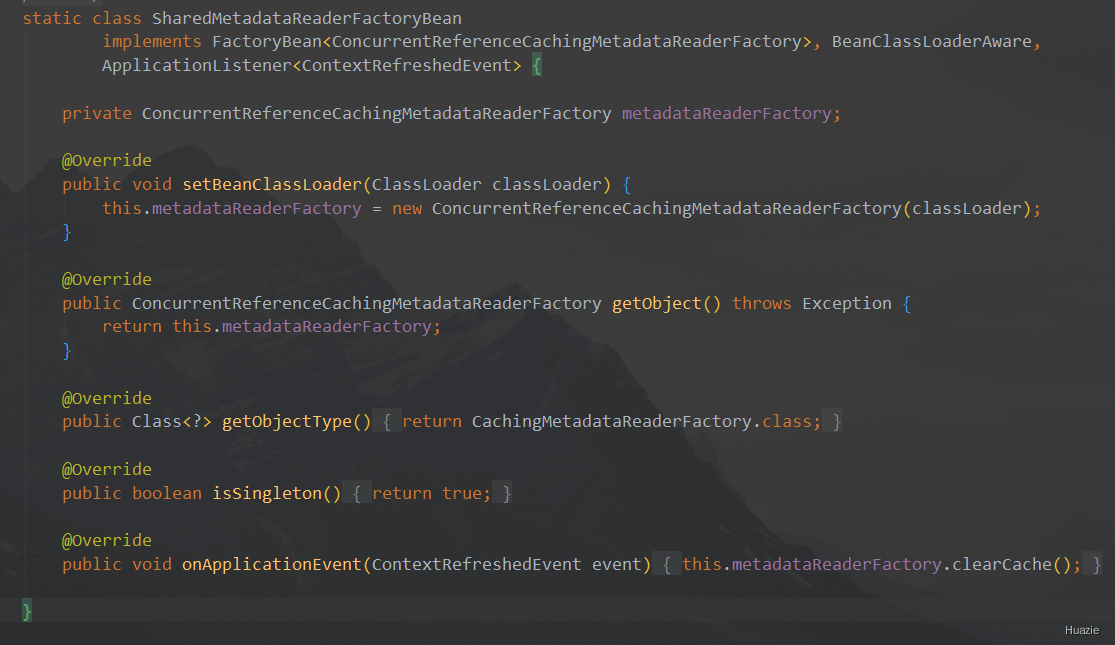
Task: Click the isSingleton method name
Action: pyautogui.click(x=267, y=494)
